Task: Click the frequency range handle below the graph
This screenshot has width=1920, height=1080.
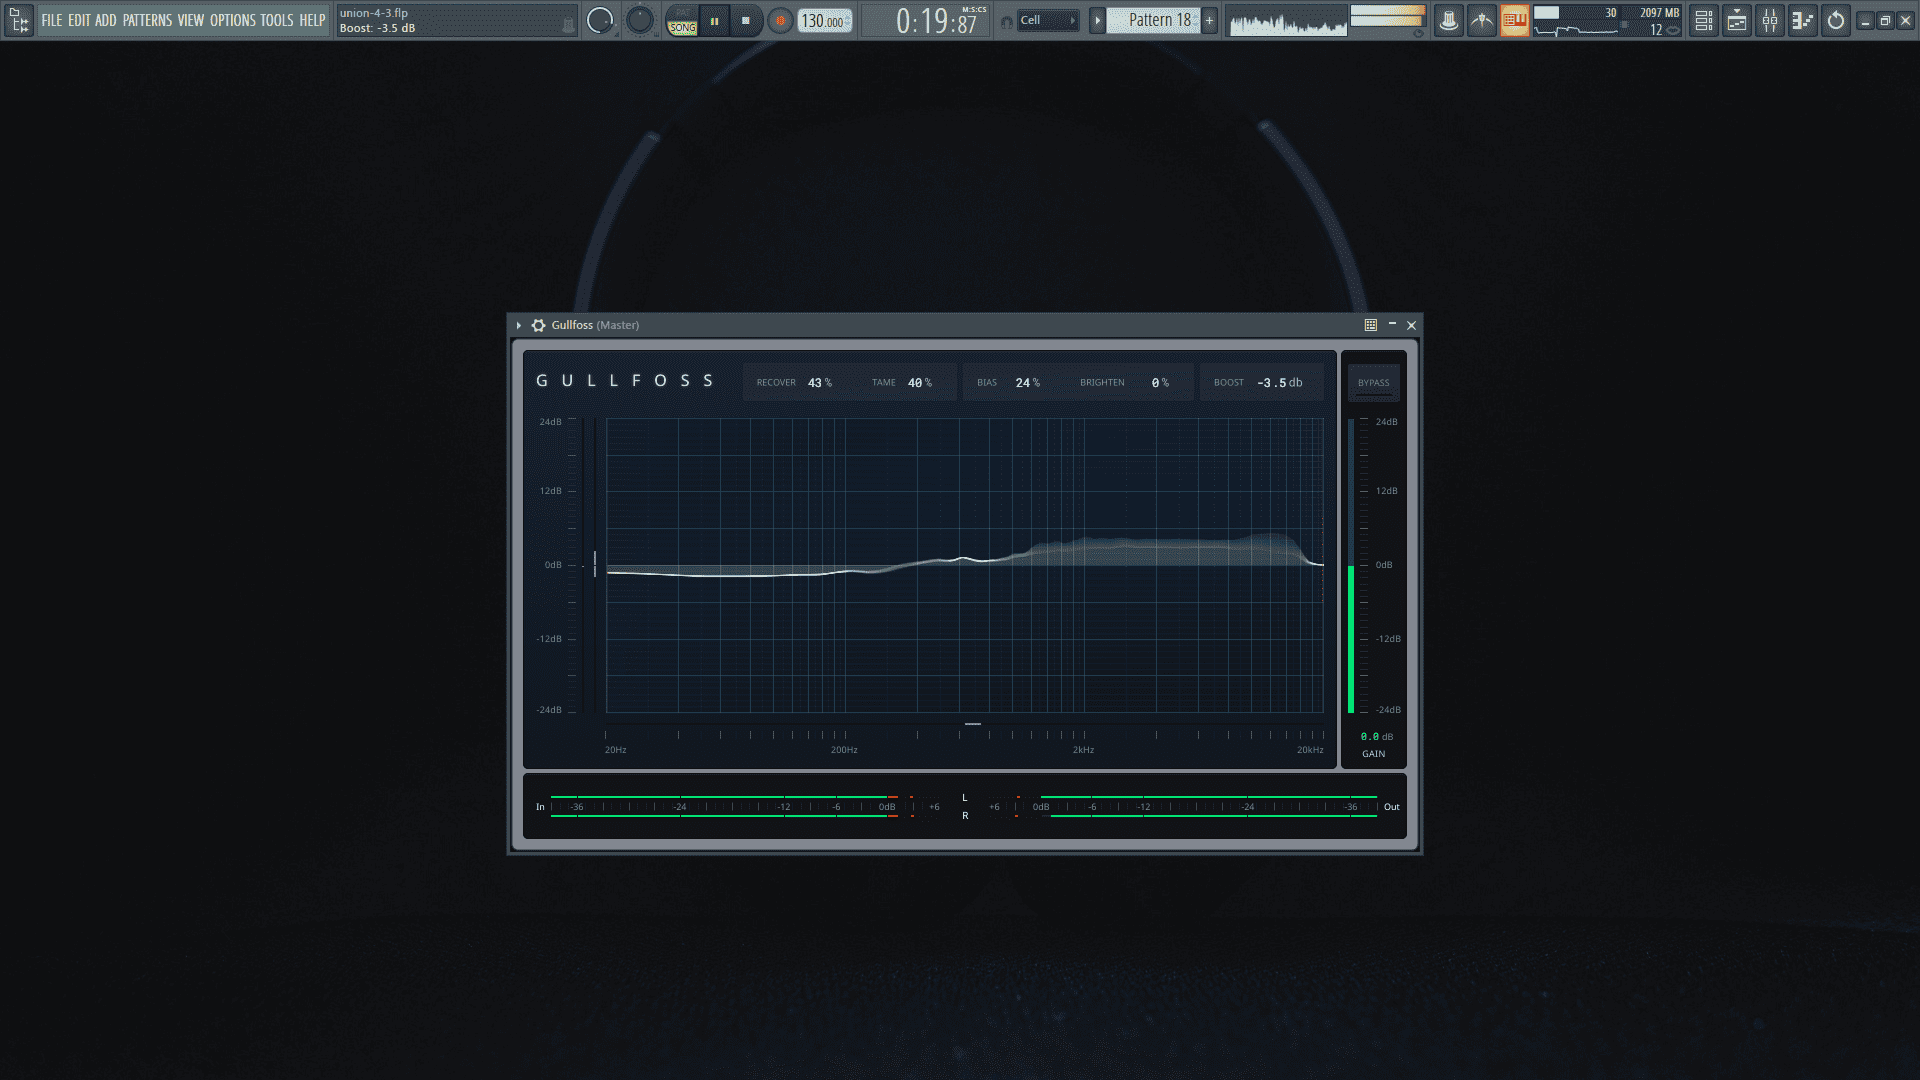Action: click(973, 724)
